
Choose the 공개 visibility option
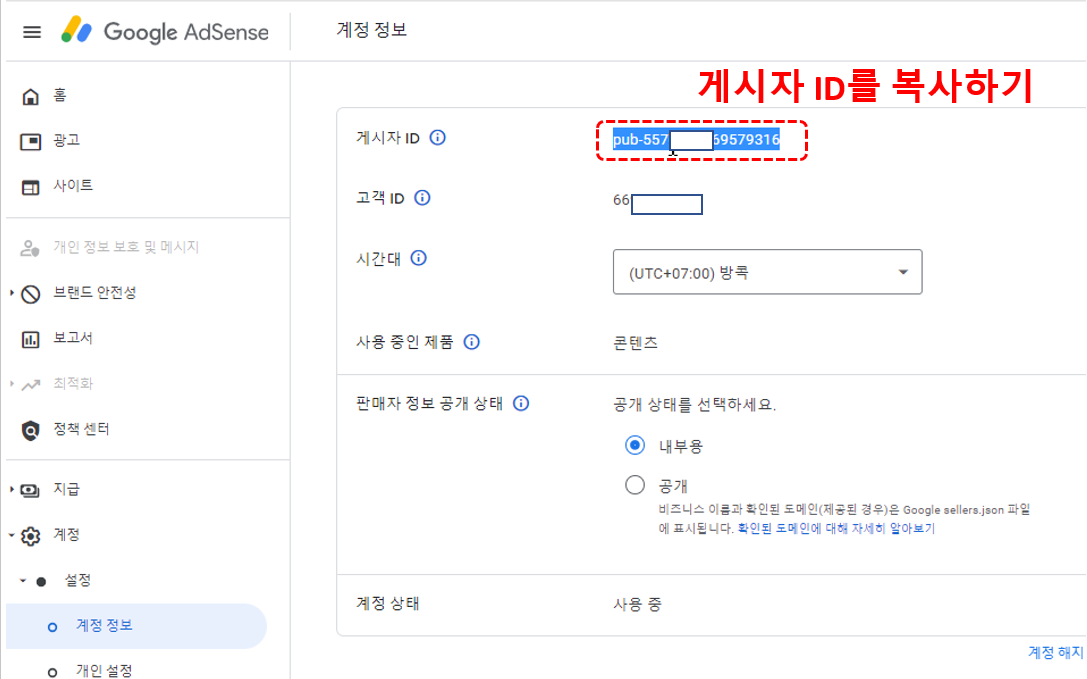[x=635, y=484]
